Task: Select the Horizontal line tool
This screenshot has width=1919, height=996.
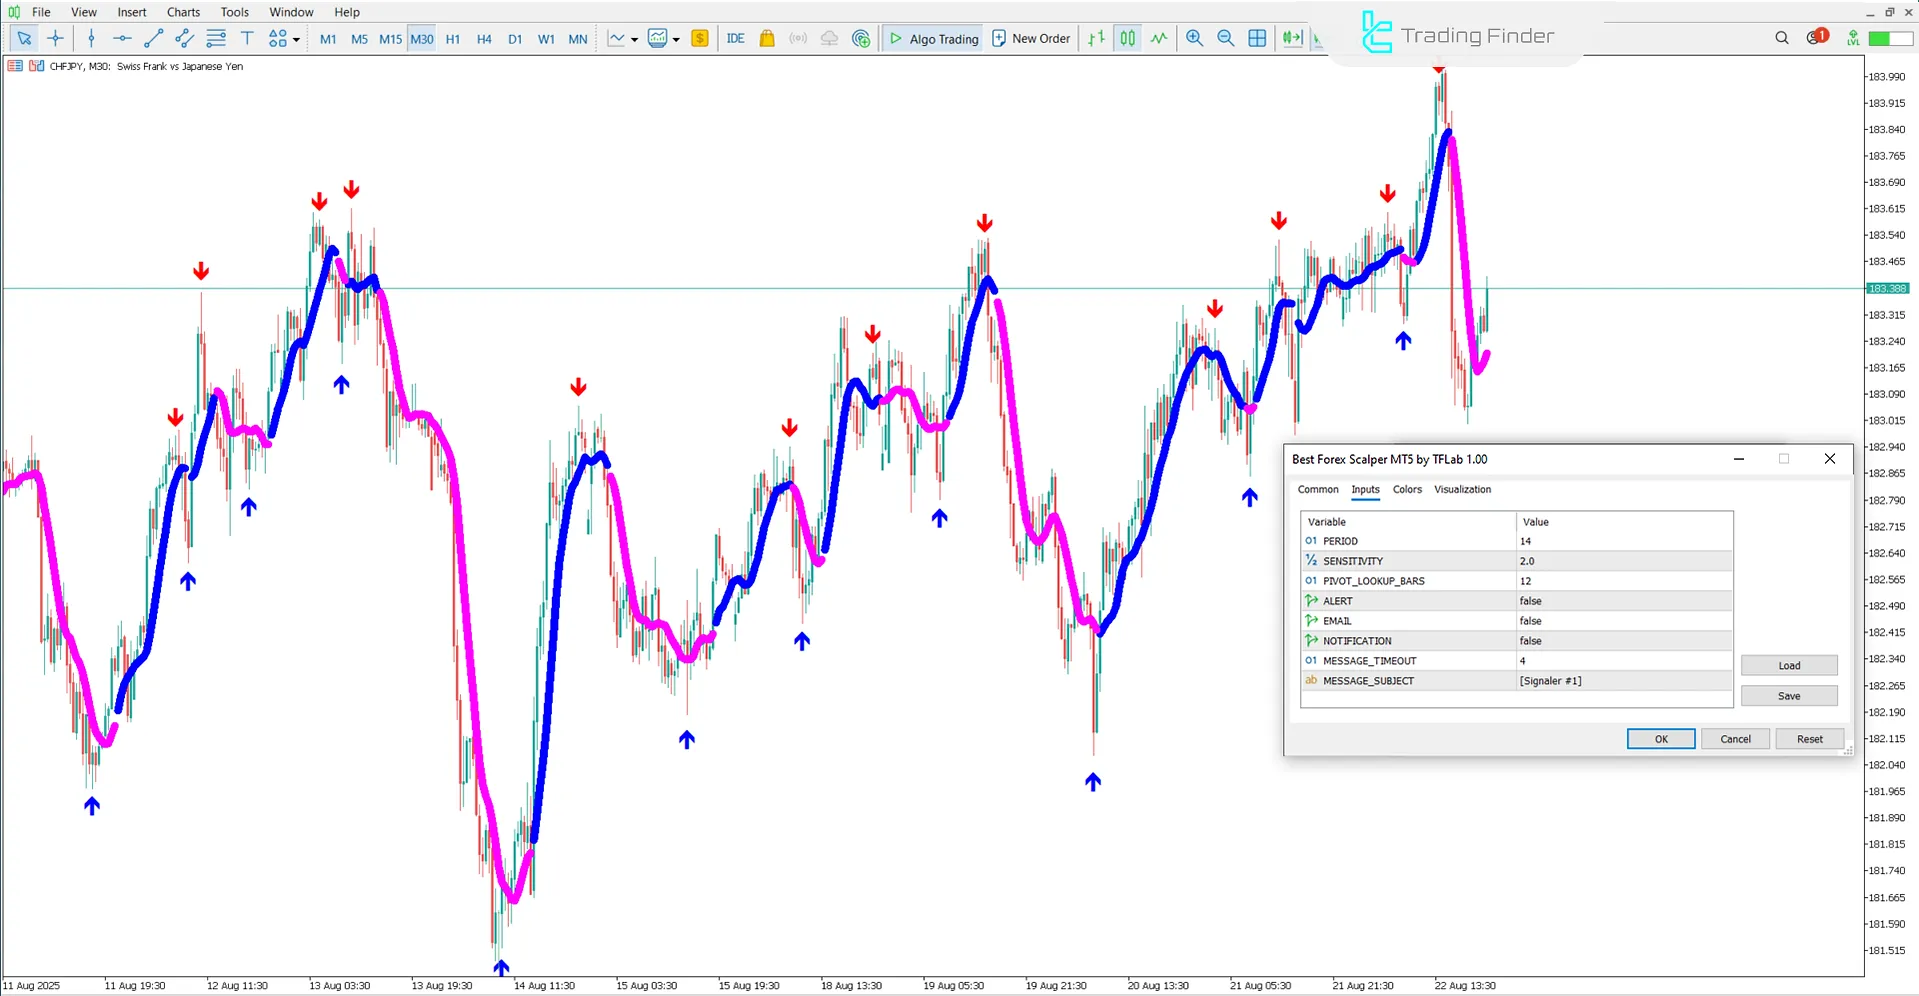Action: coord(122,38)
